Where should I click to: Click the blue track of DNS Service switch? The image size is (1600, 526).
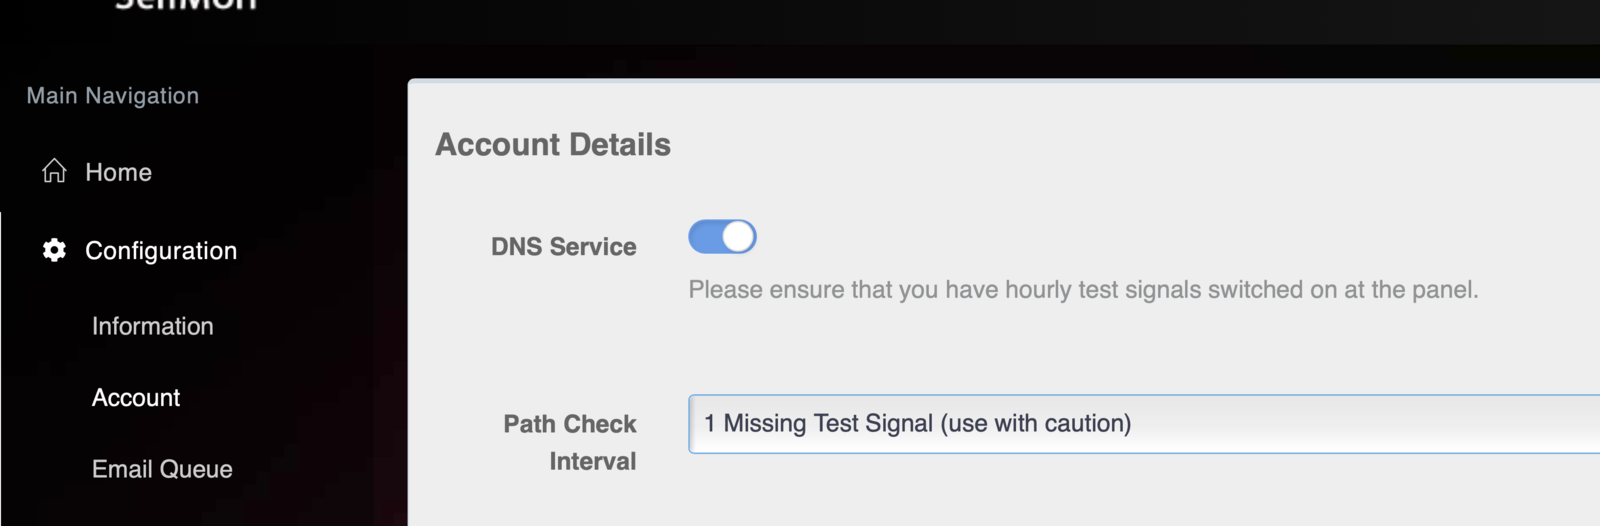[x=705, y=237]
